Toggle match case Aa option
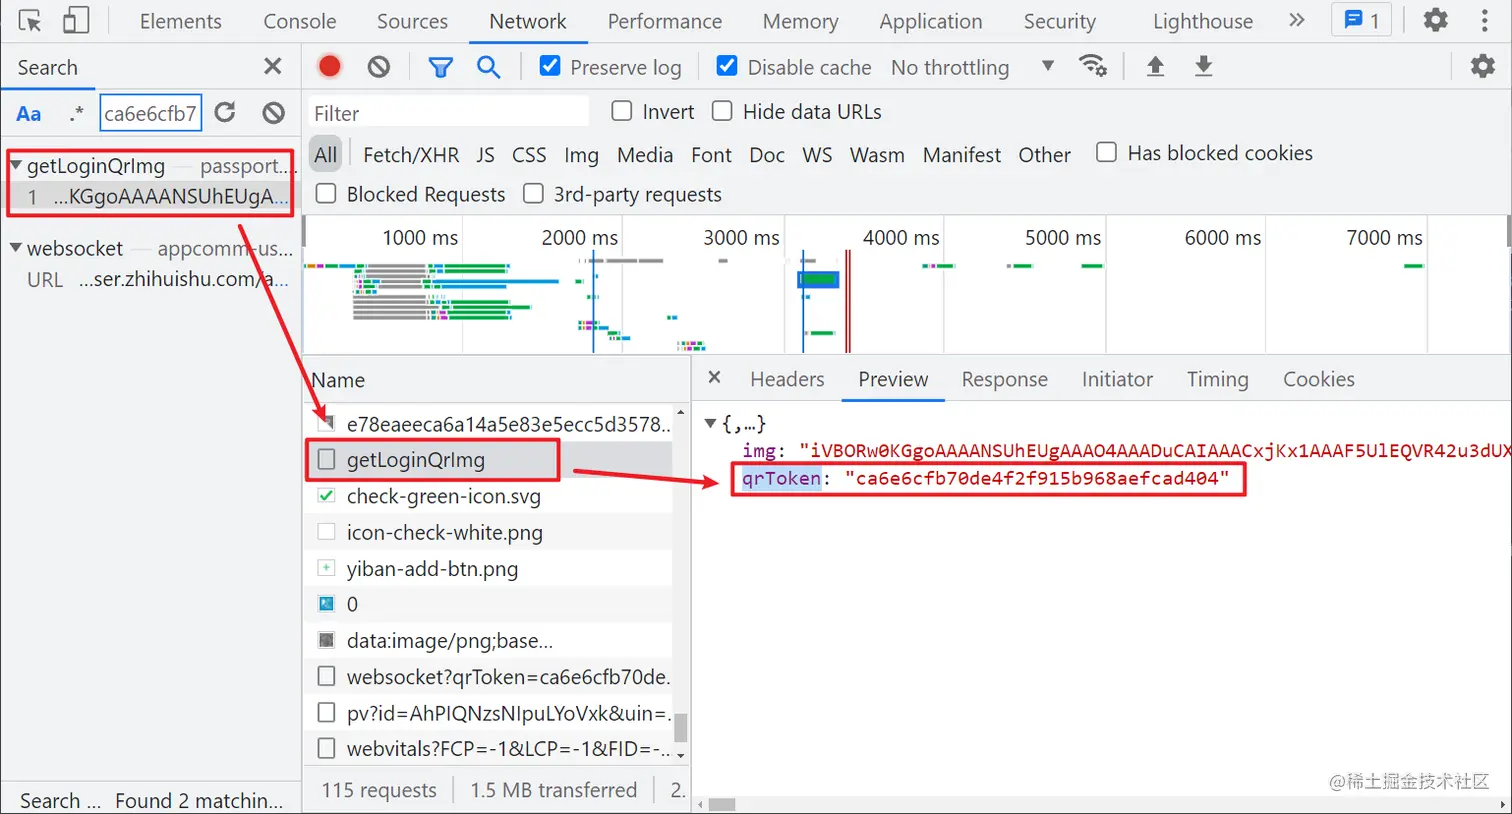The width and height of the screenshot is (1512, 814). point(29,114)
